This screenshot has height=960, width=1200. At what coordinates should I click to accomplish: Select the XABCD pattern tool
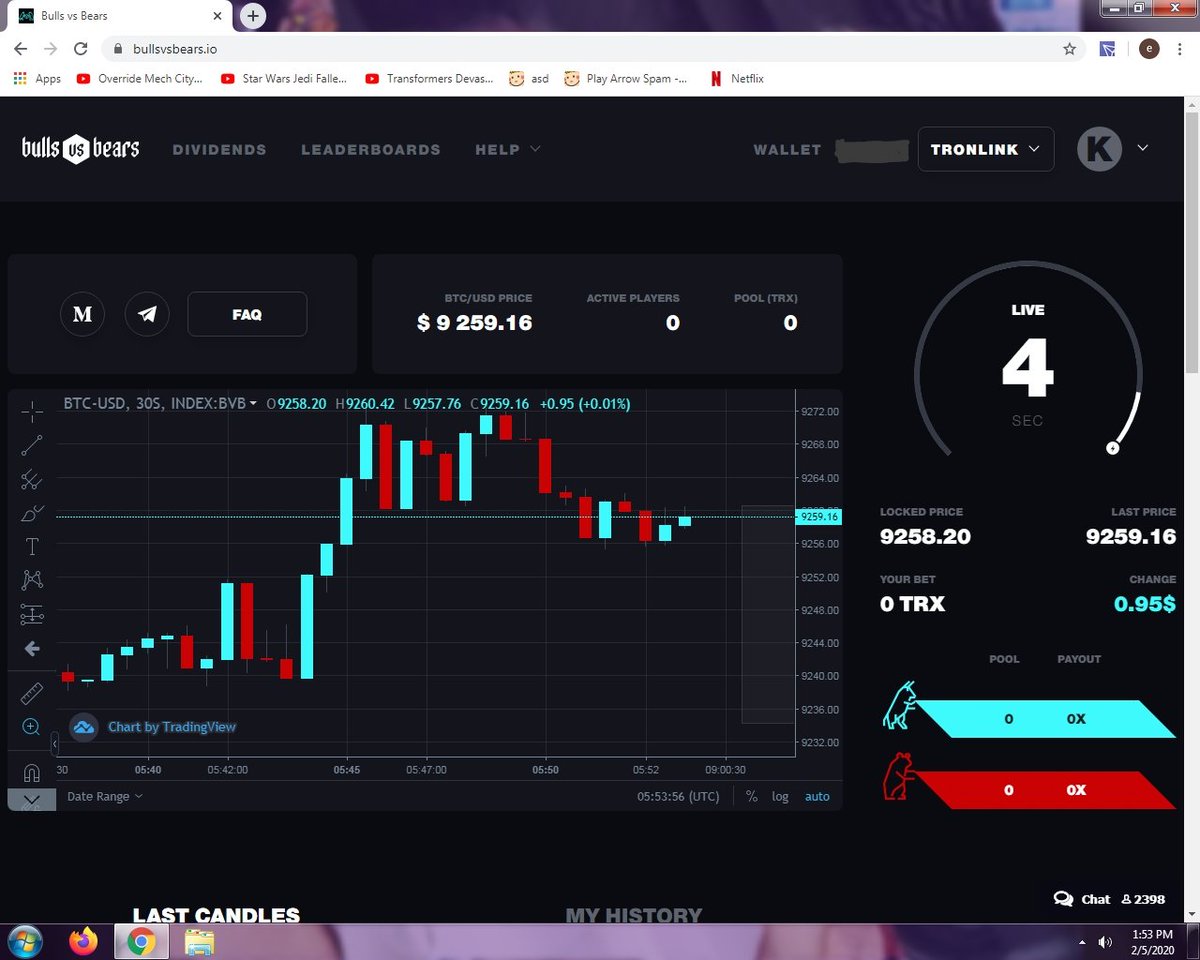click(x=32, y=580)
